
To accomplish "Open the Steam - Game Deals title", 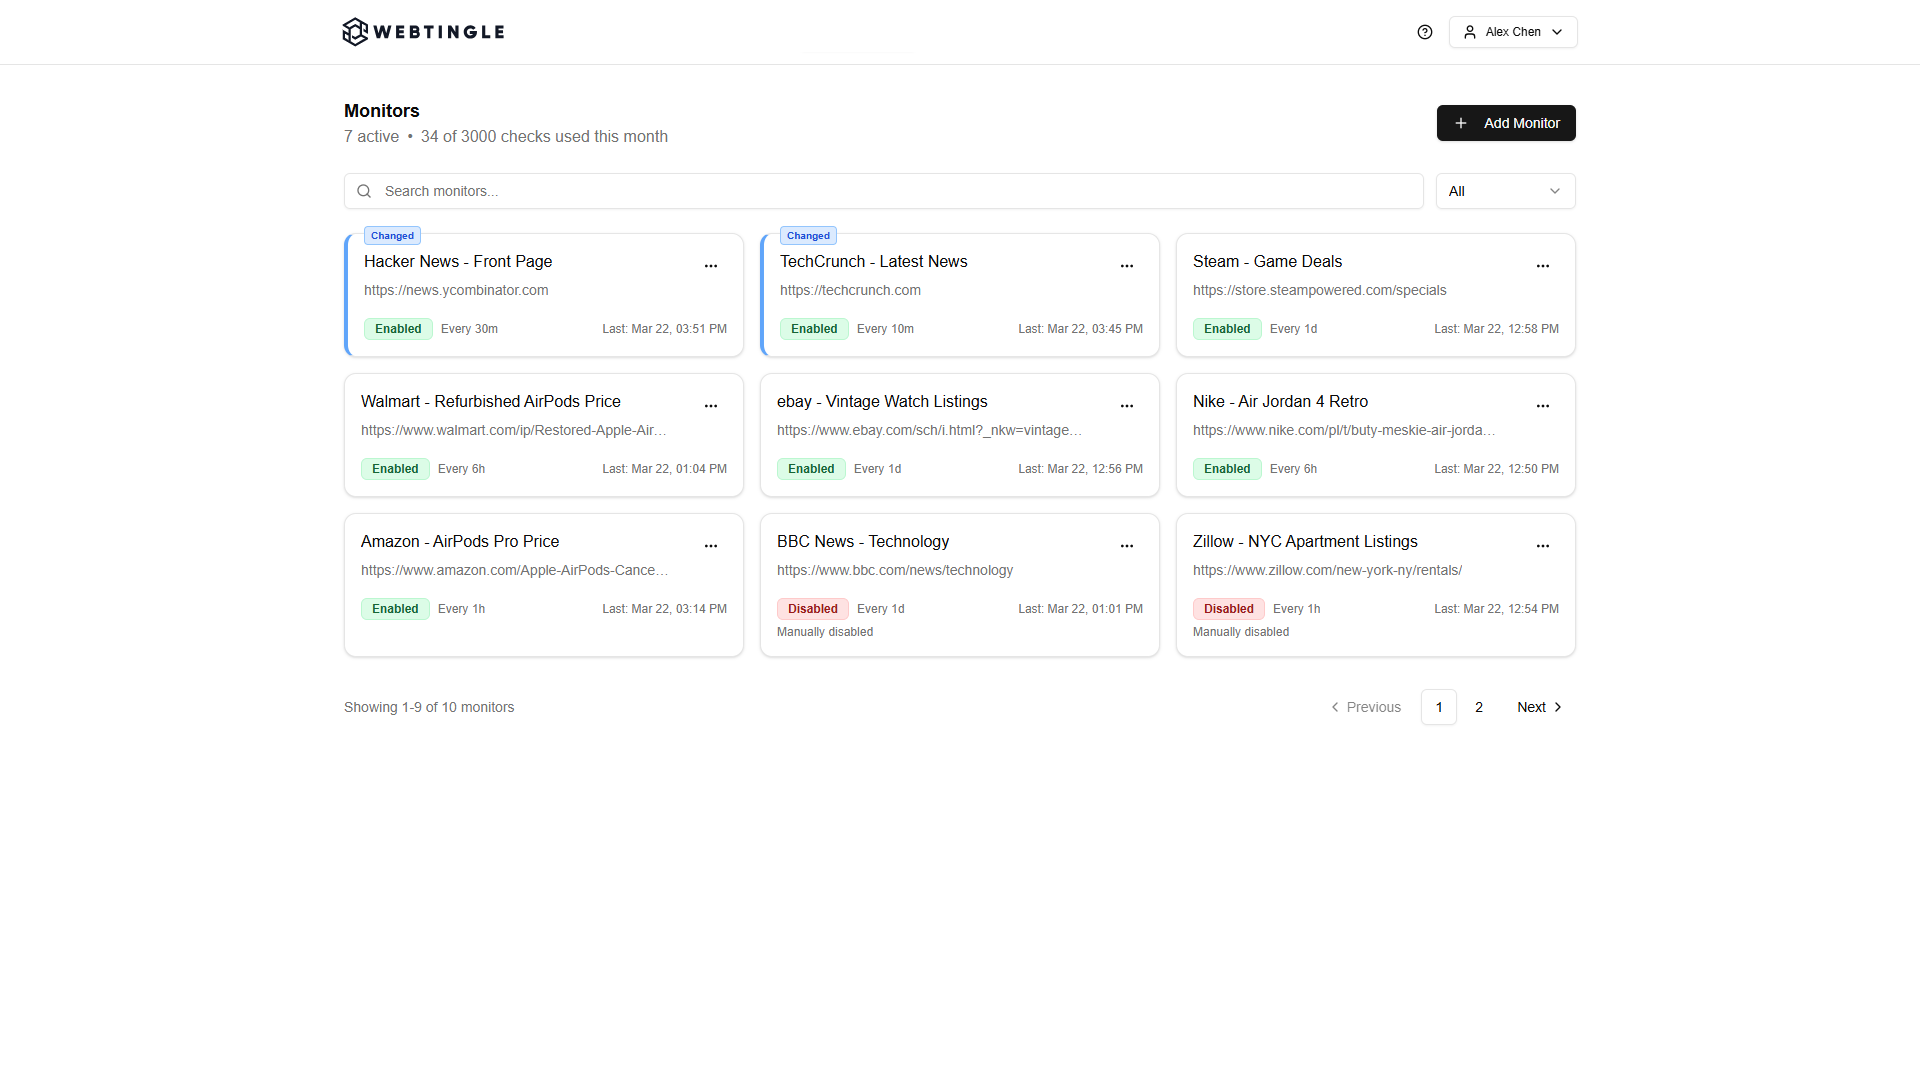I will click(x=1267, y=261).
